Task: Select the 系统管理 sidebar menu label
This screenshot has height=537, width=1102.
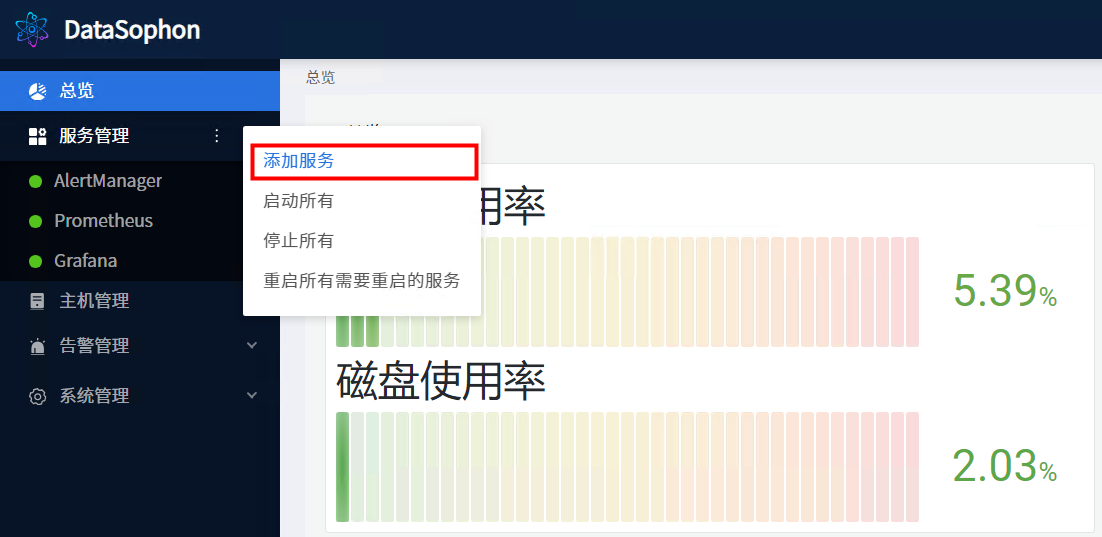Action: click(x=94, y=396)
